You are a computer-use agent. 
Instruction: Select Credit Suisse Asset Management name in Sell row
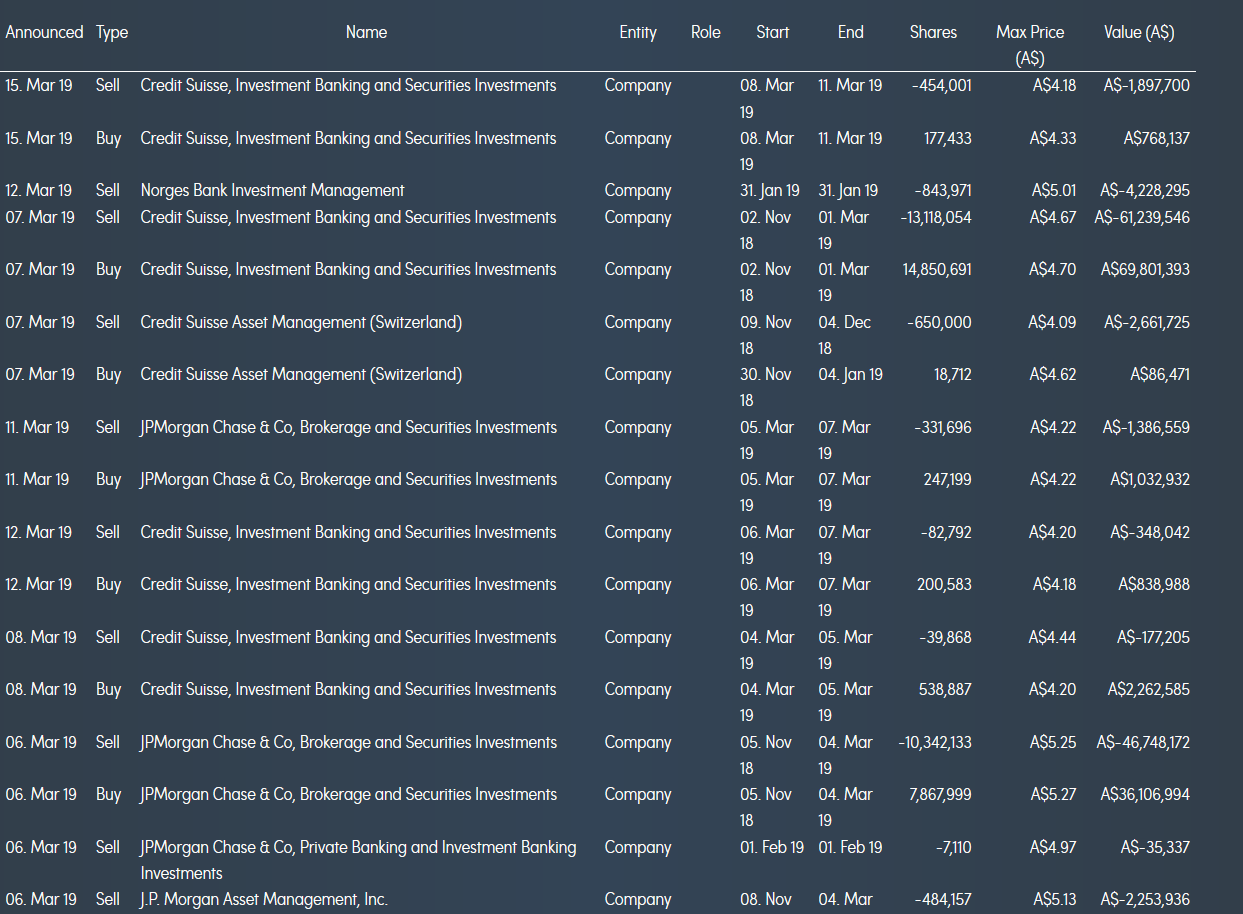coord(301,322)
